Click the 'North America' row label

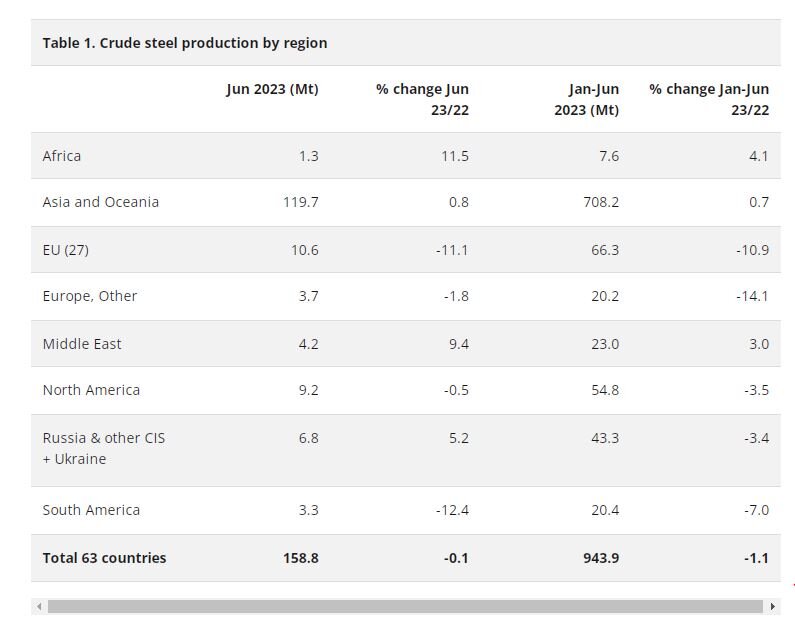(91, 390)
